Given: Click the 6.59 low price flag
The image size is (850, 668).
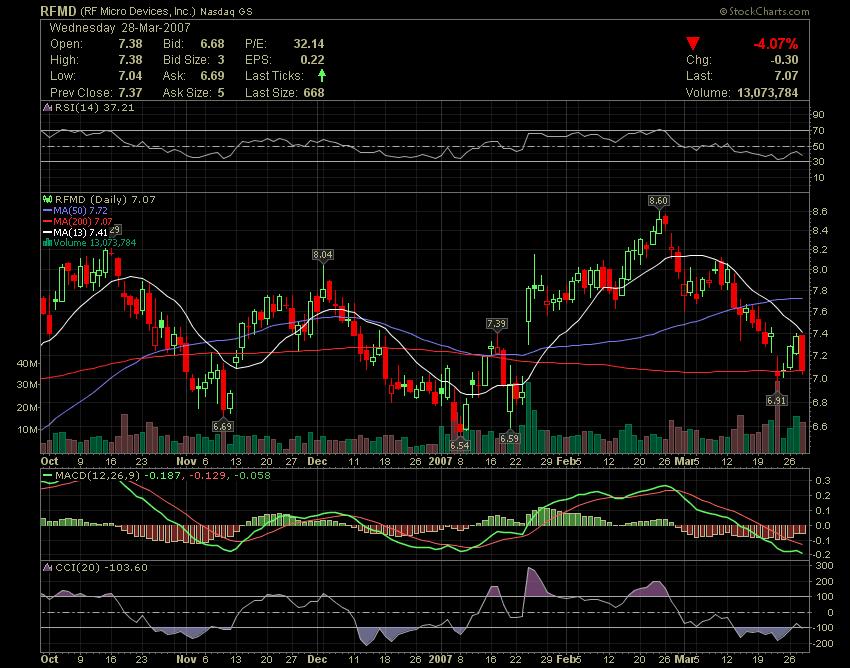Looking at the screenshot, I should click(510, 438).
